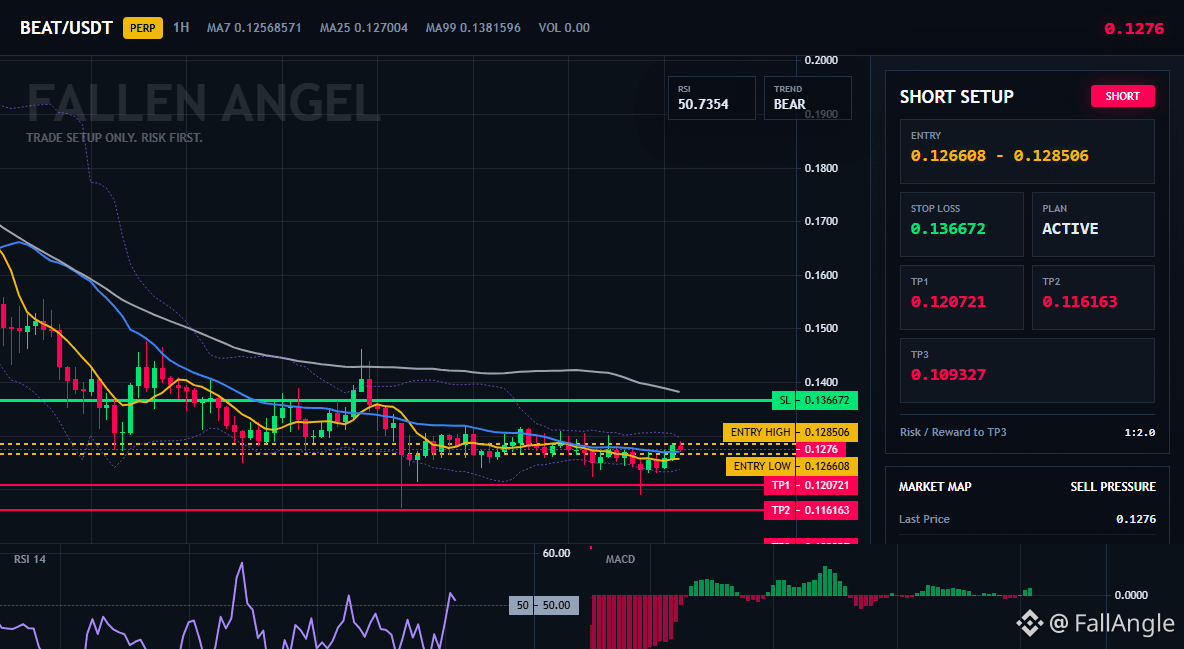This screenshot has width=1184, height=649.
Task: Click the 60.00 RSI axis label
Action: (557, 553)
